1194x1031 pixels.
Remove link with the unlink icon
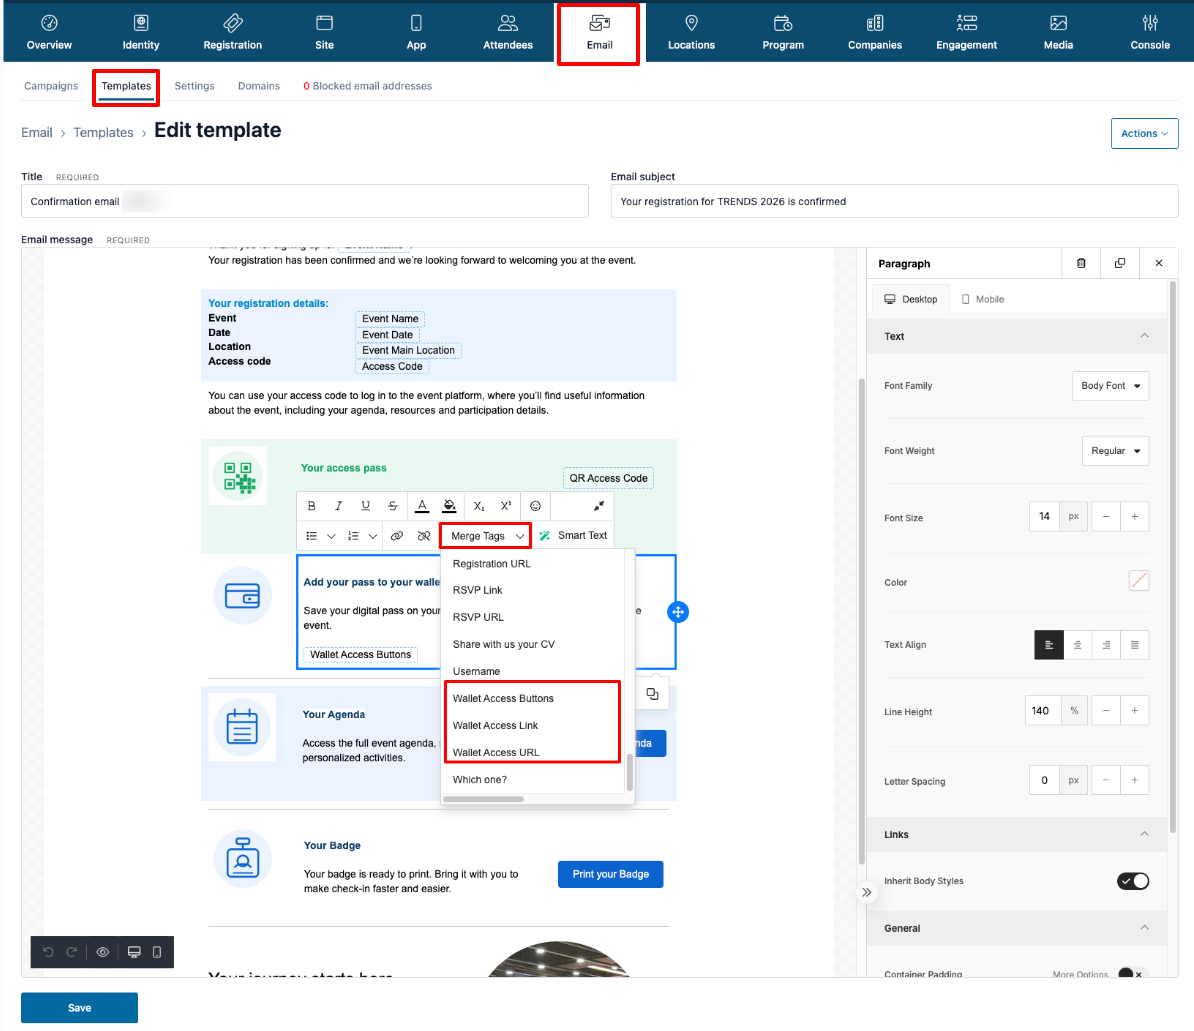[424, 536]
